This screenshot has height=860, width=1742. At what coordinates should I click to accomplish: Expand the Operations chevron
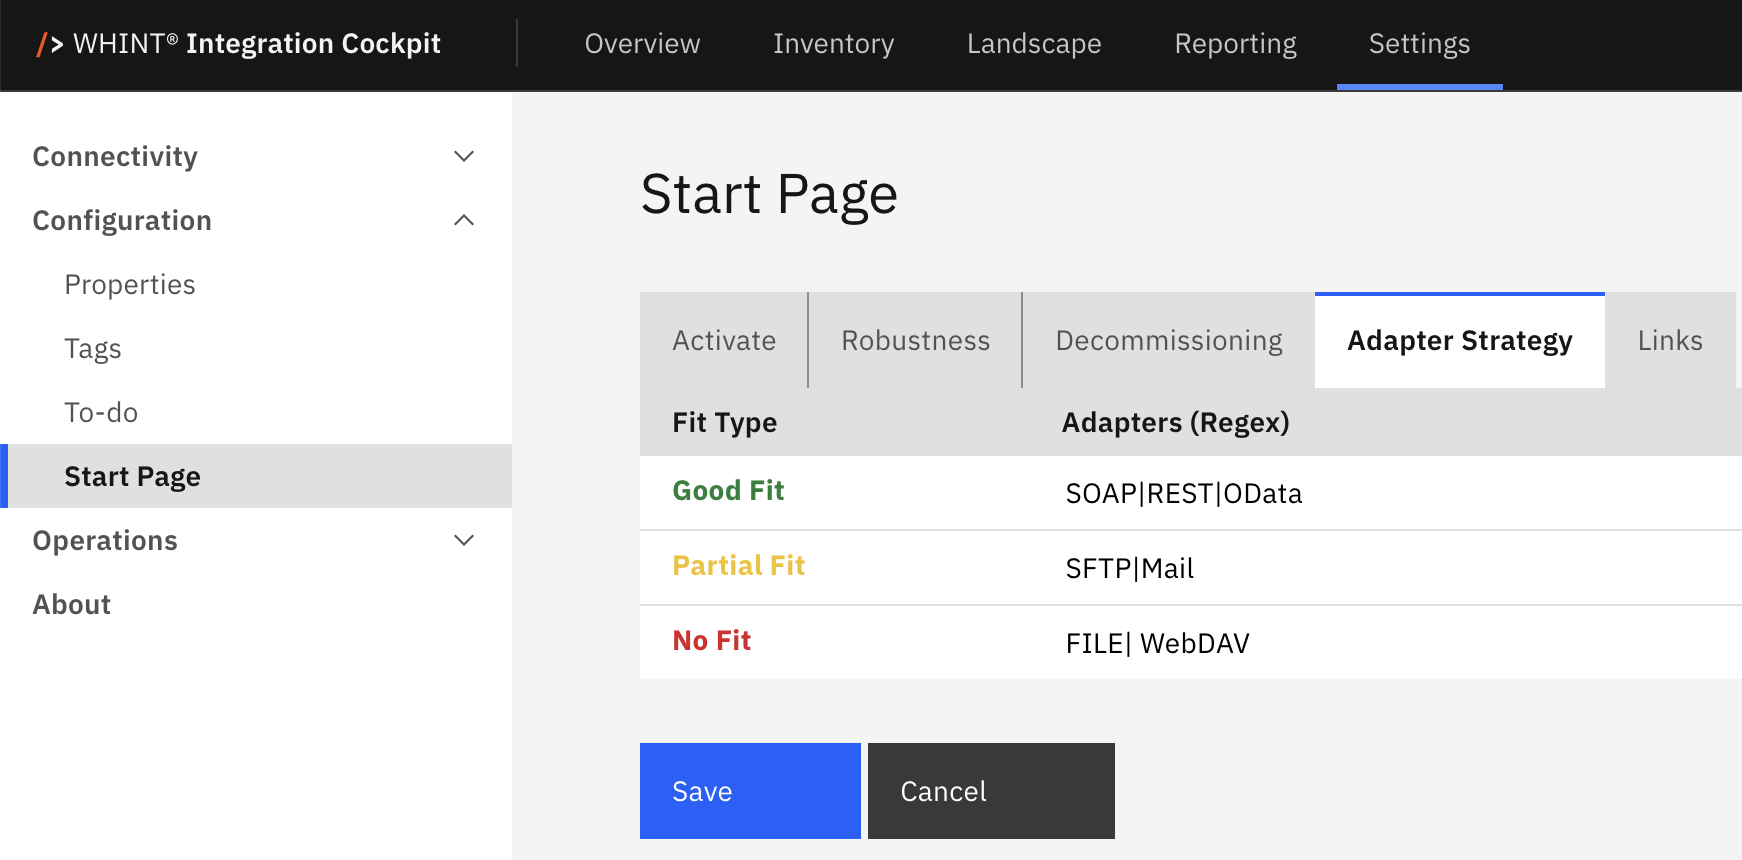(464, 540)
